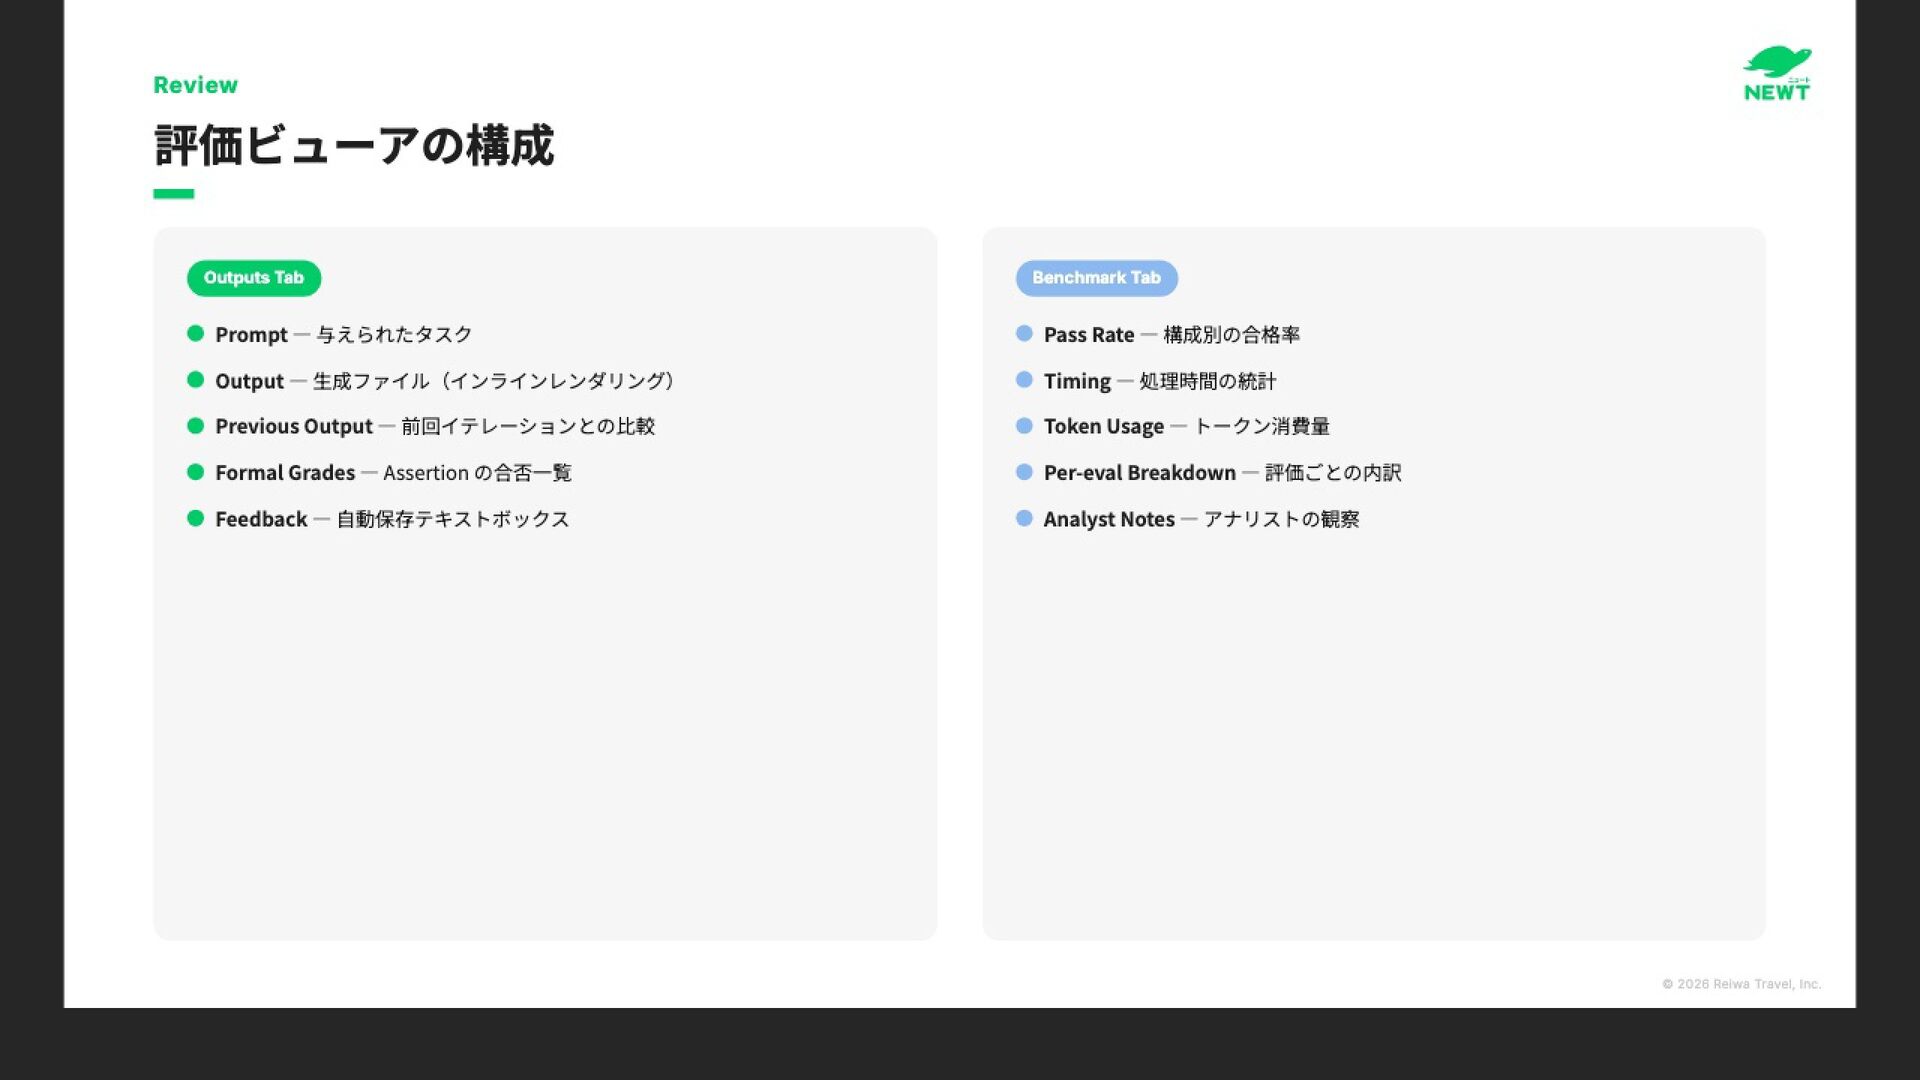Screen dimensions: 1920x1080
Task: Click the blue bullet beside Timing
Action: [1024, 380]
